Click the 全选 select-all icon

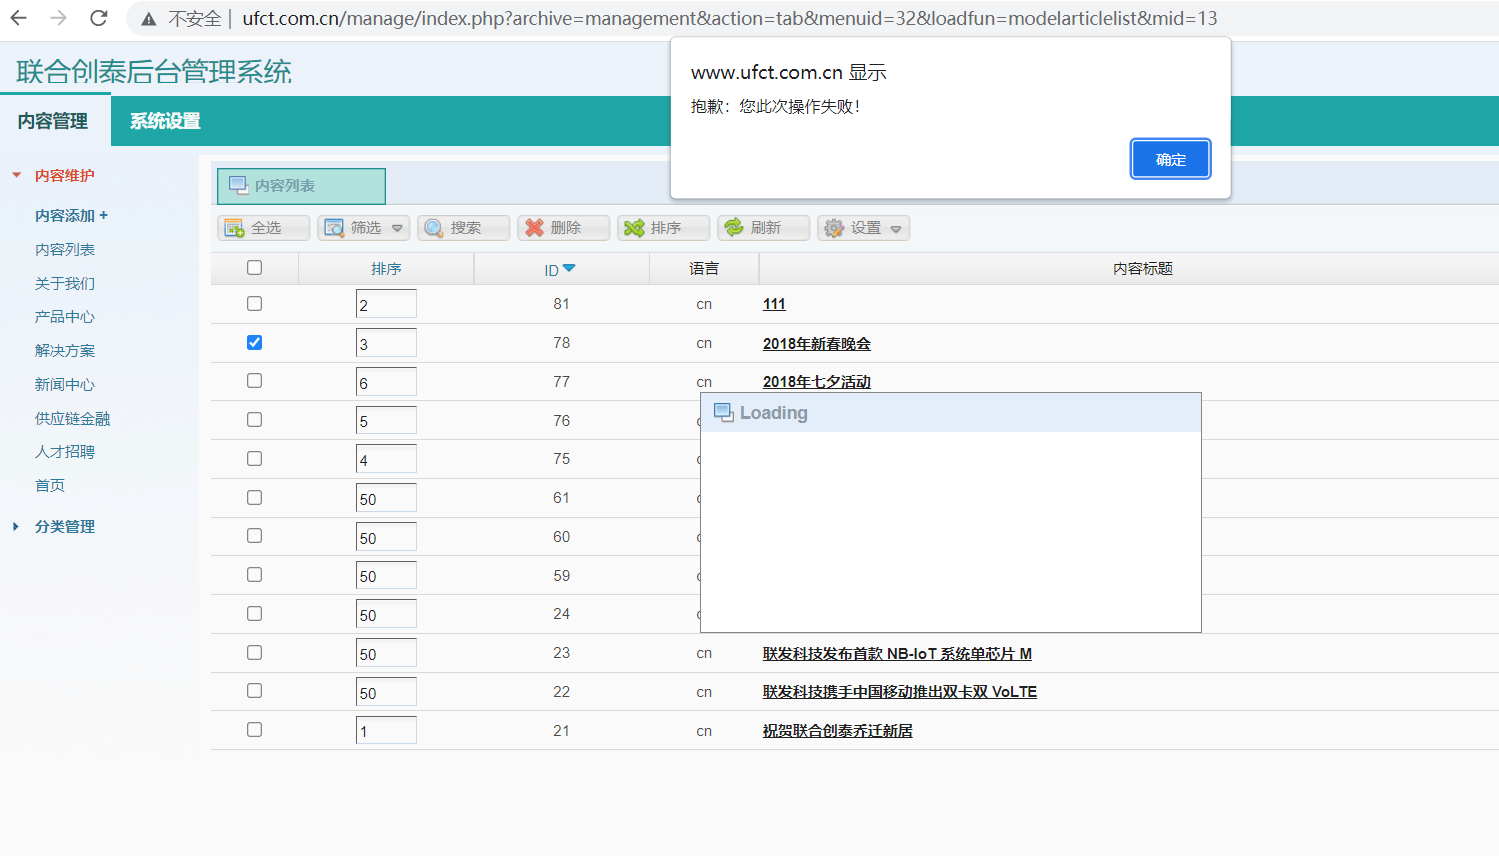(232, 227)
